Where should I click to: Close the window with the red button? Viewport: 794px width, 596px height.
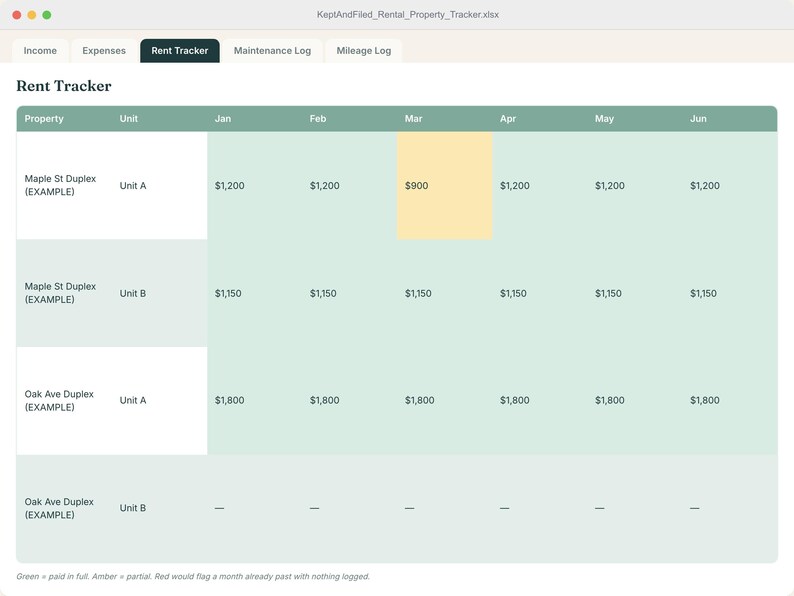tap(17, 15)
